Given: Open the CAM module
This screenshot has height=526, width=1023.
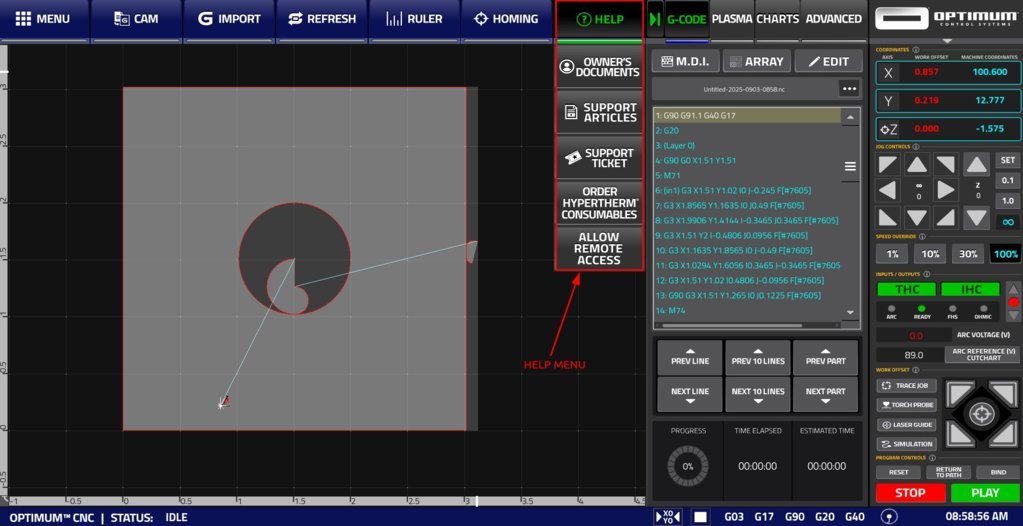Looking at the screenshot, I should (x=136, y=19).
